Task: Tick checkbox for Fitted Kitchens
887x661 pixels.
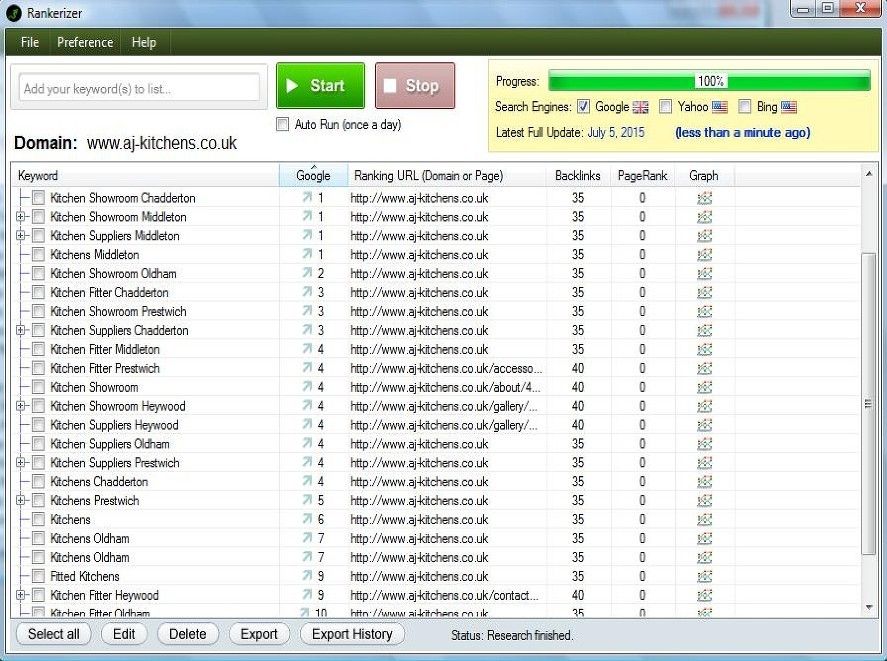Action: [x=38, y=576]
